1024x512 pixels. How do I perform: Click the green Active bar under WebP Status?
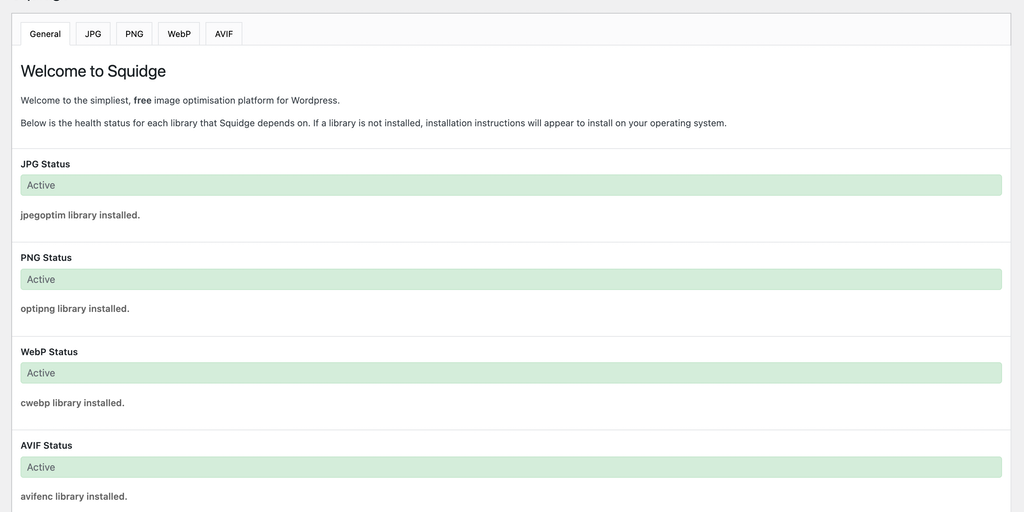[511, 373]
